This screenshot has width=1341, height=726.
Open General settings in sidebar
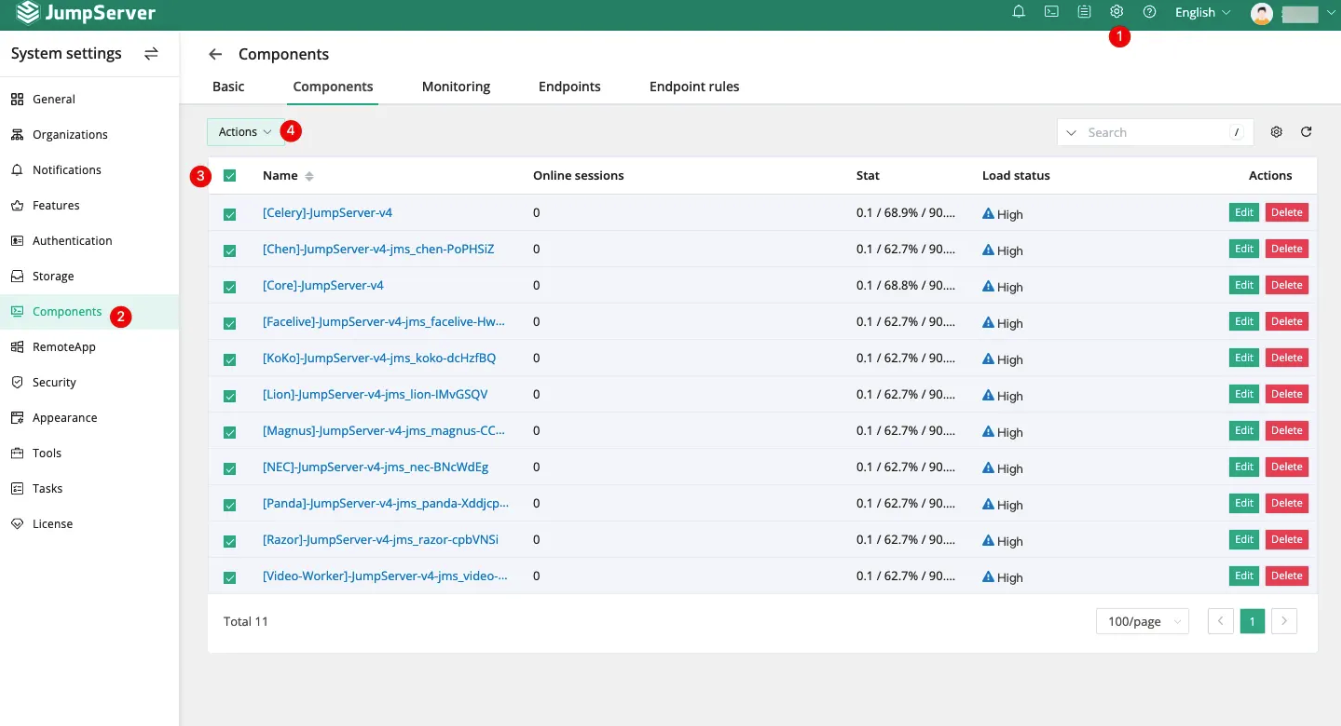(89, 99)
